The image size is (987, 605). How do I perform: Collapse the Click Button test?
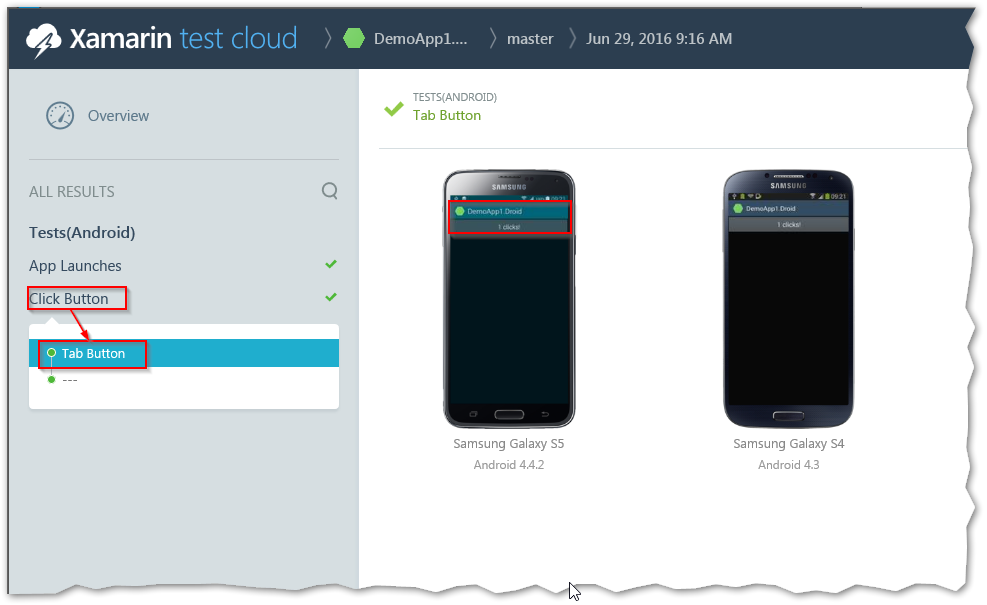click(69, 298)
